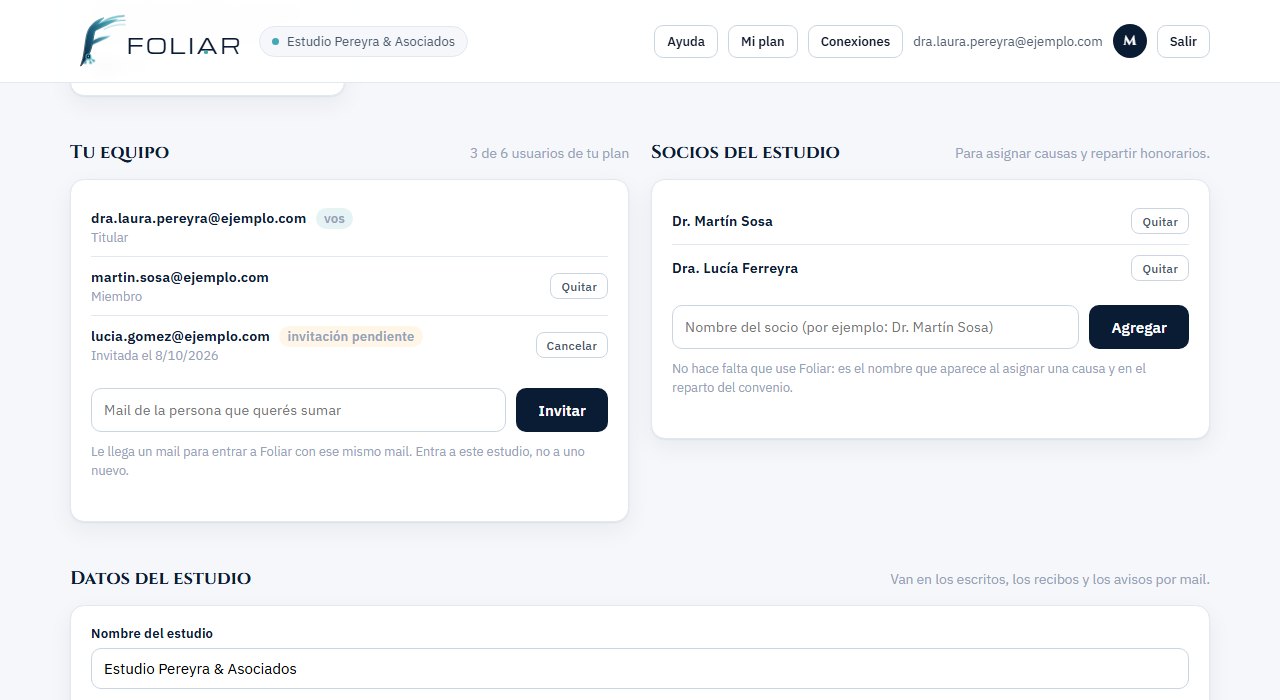Viewport: 1280px width, 700px height.
Task: Click the '3 de 6 usuarios de tu plan' text
Action: (549, 153)
